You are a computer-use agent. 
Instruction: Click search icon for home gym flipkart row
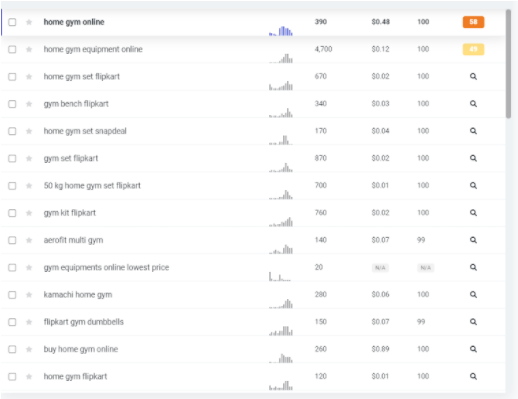click(x=473, y=376)
